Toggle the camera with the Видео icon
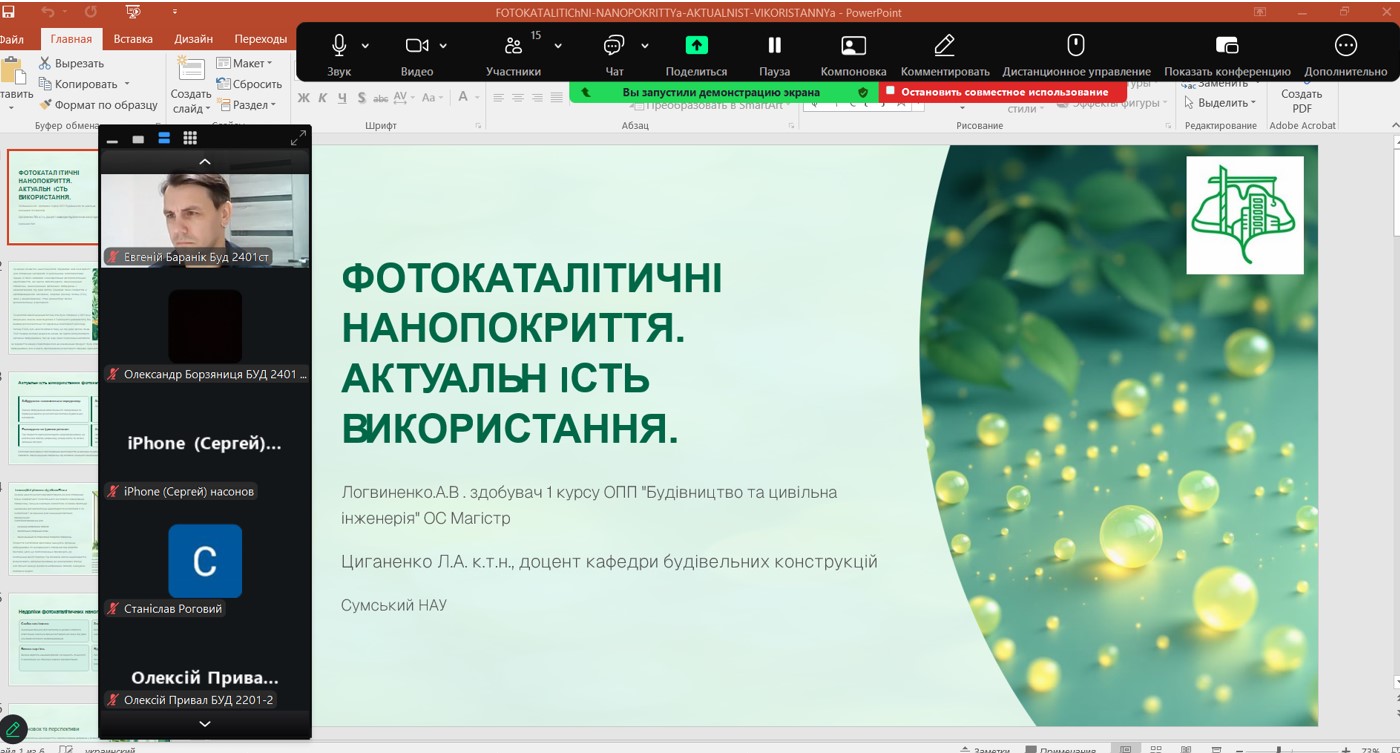The width and height of the screenshot is (1400, 753). click(416, 46)
